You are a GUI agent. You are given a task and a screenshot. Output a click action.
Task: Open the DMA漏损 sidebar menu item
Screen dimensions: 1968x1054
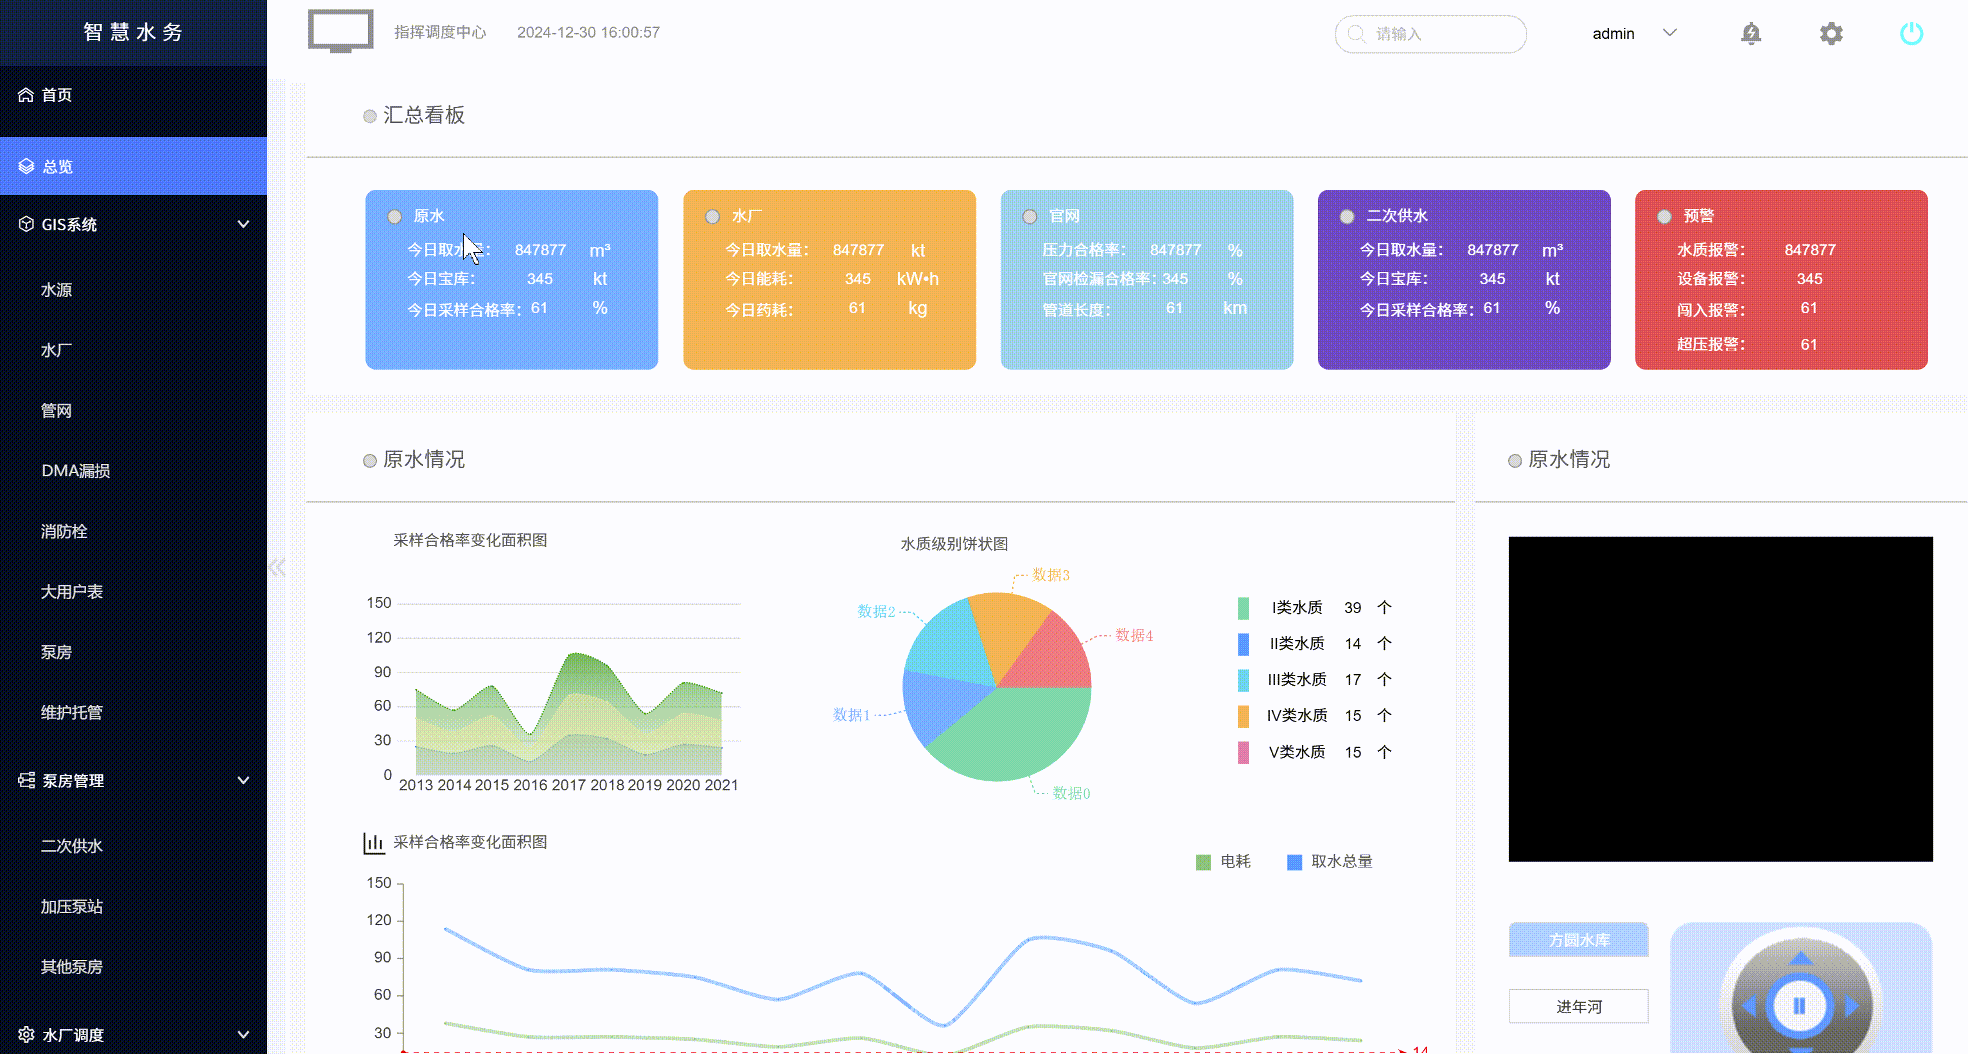(x=76, y=471)
